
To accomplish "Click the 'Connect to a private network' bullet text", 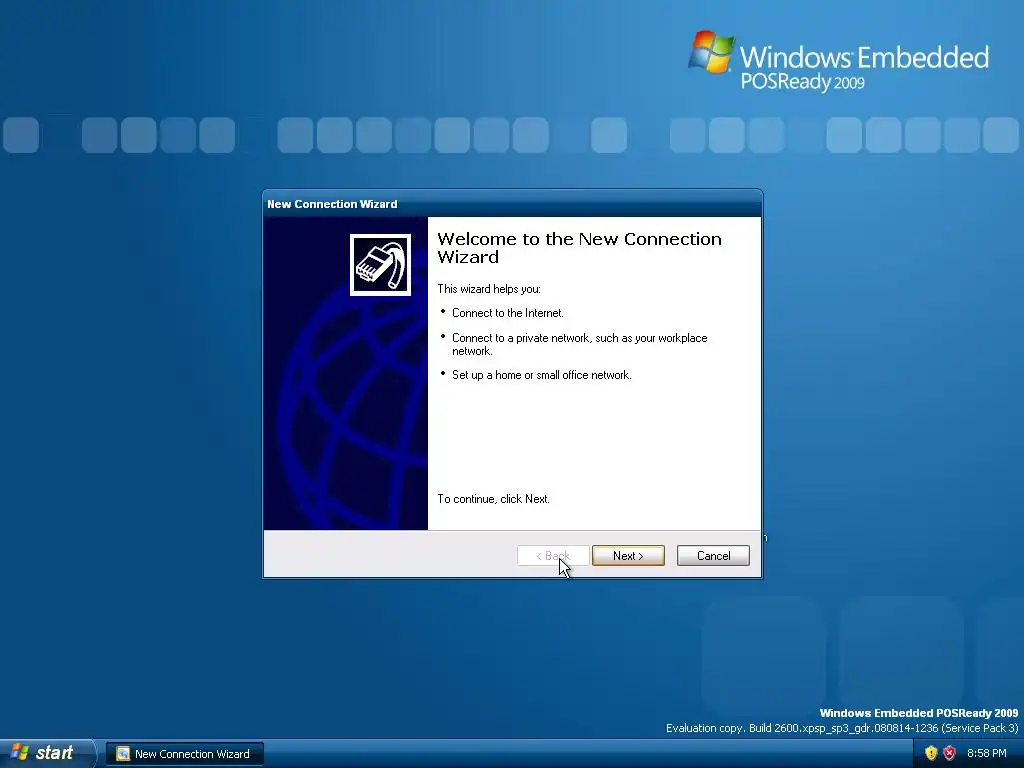I will click(579, 344).
